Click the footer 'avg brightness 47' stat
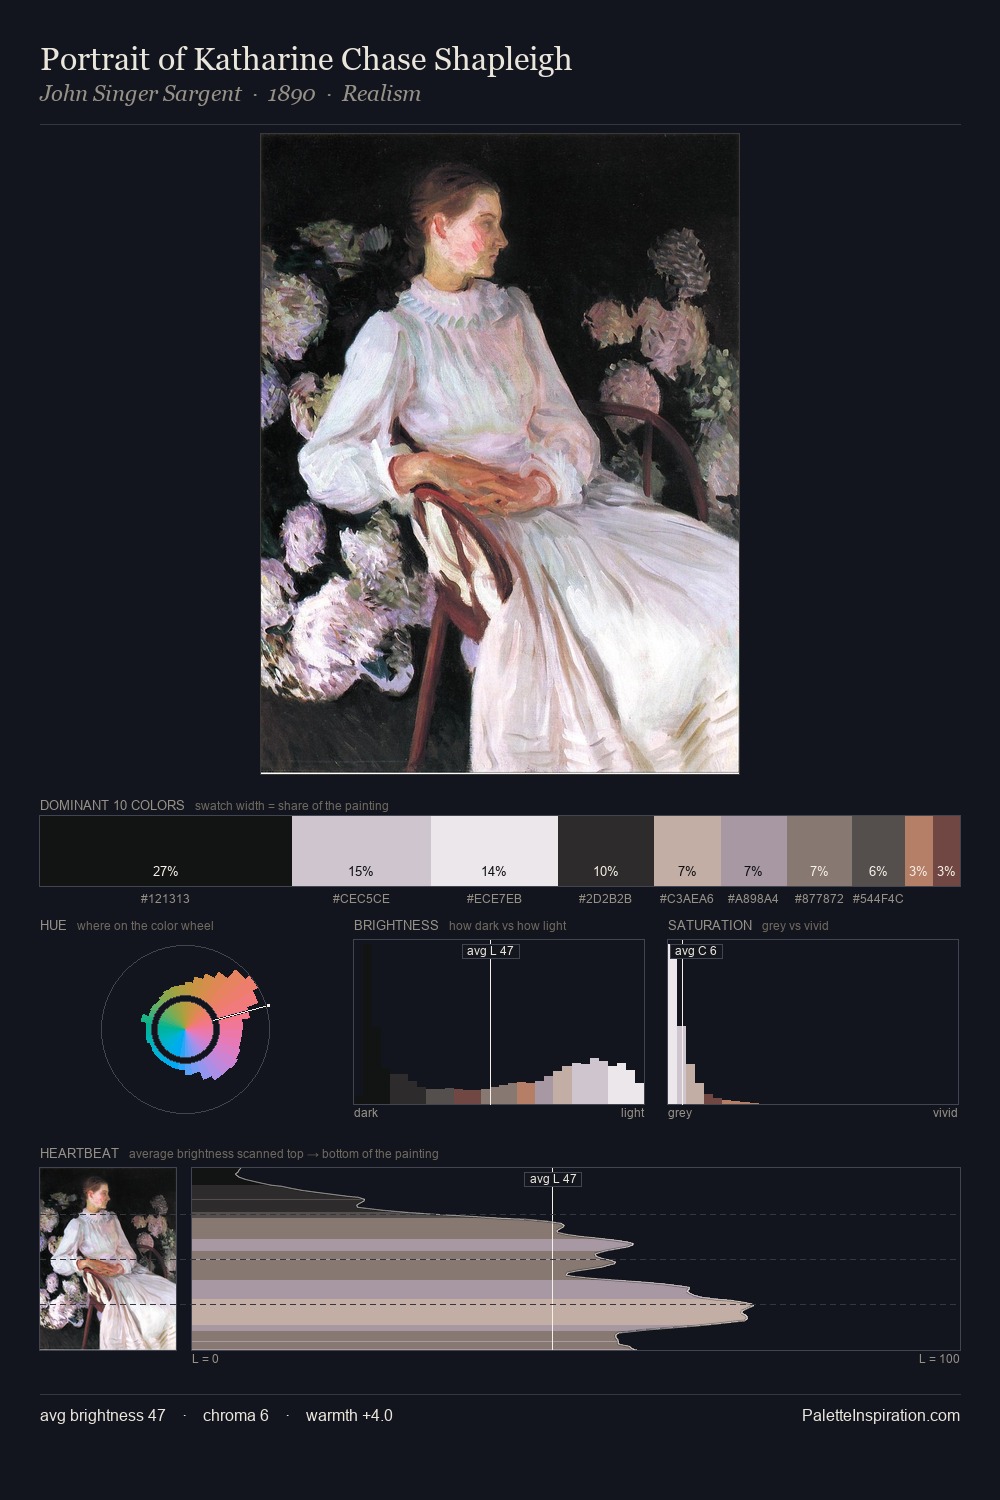 tap(103, 1415)
